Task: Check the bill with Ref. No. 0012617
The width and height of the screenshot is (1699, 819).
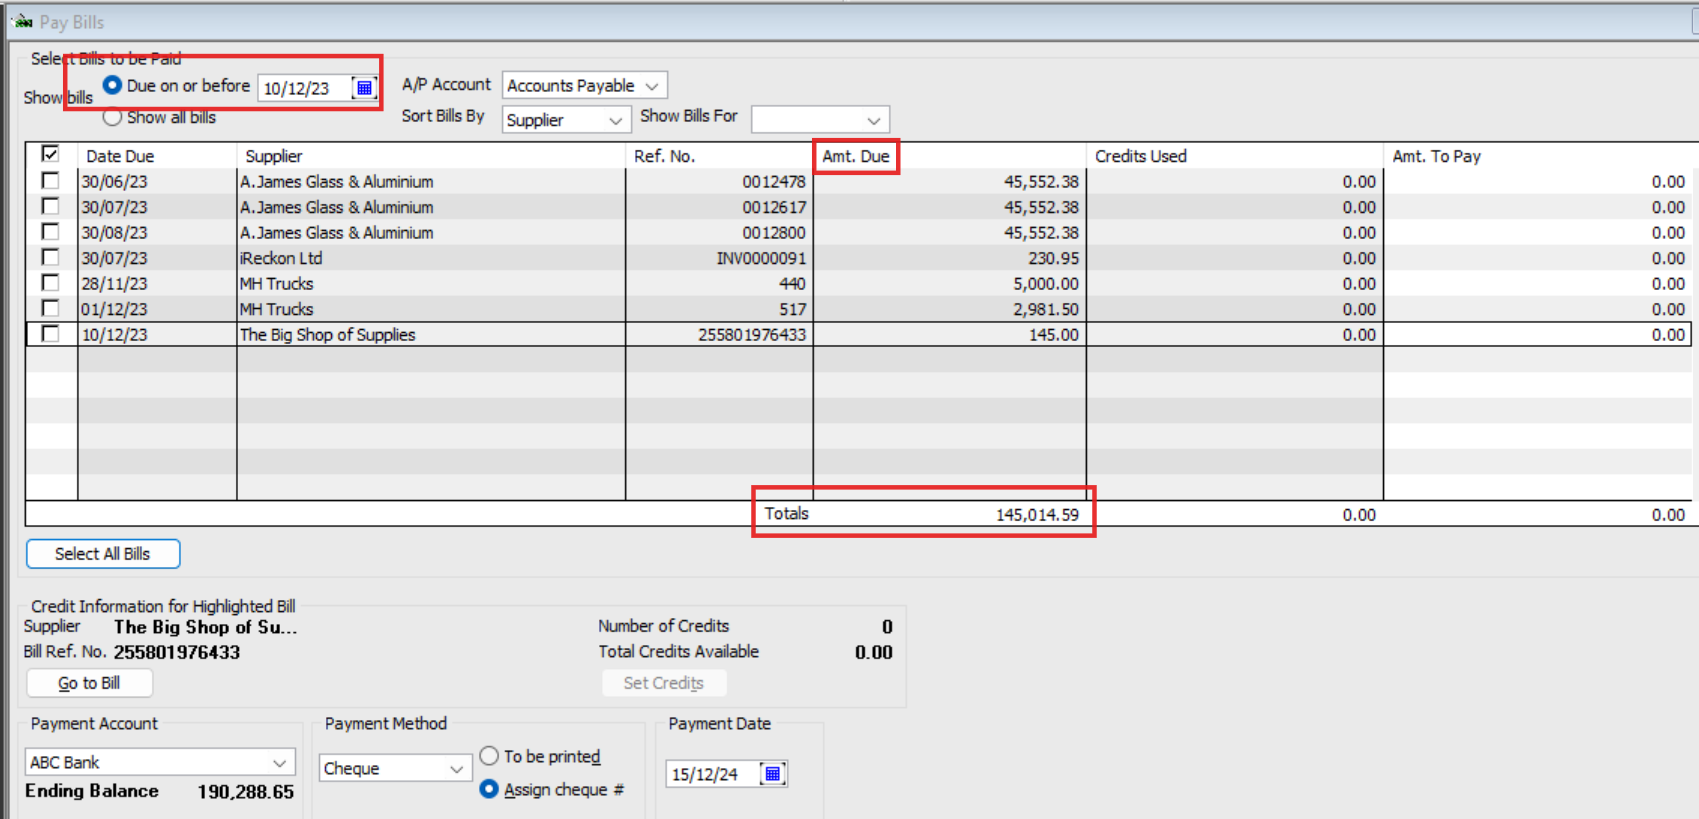Action: tap(50, 206)
